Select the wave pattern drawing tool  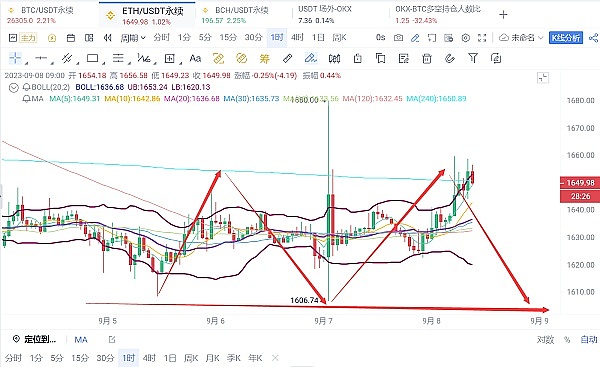(x=144, y=58)
